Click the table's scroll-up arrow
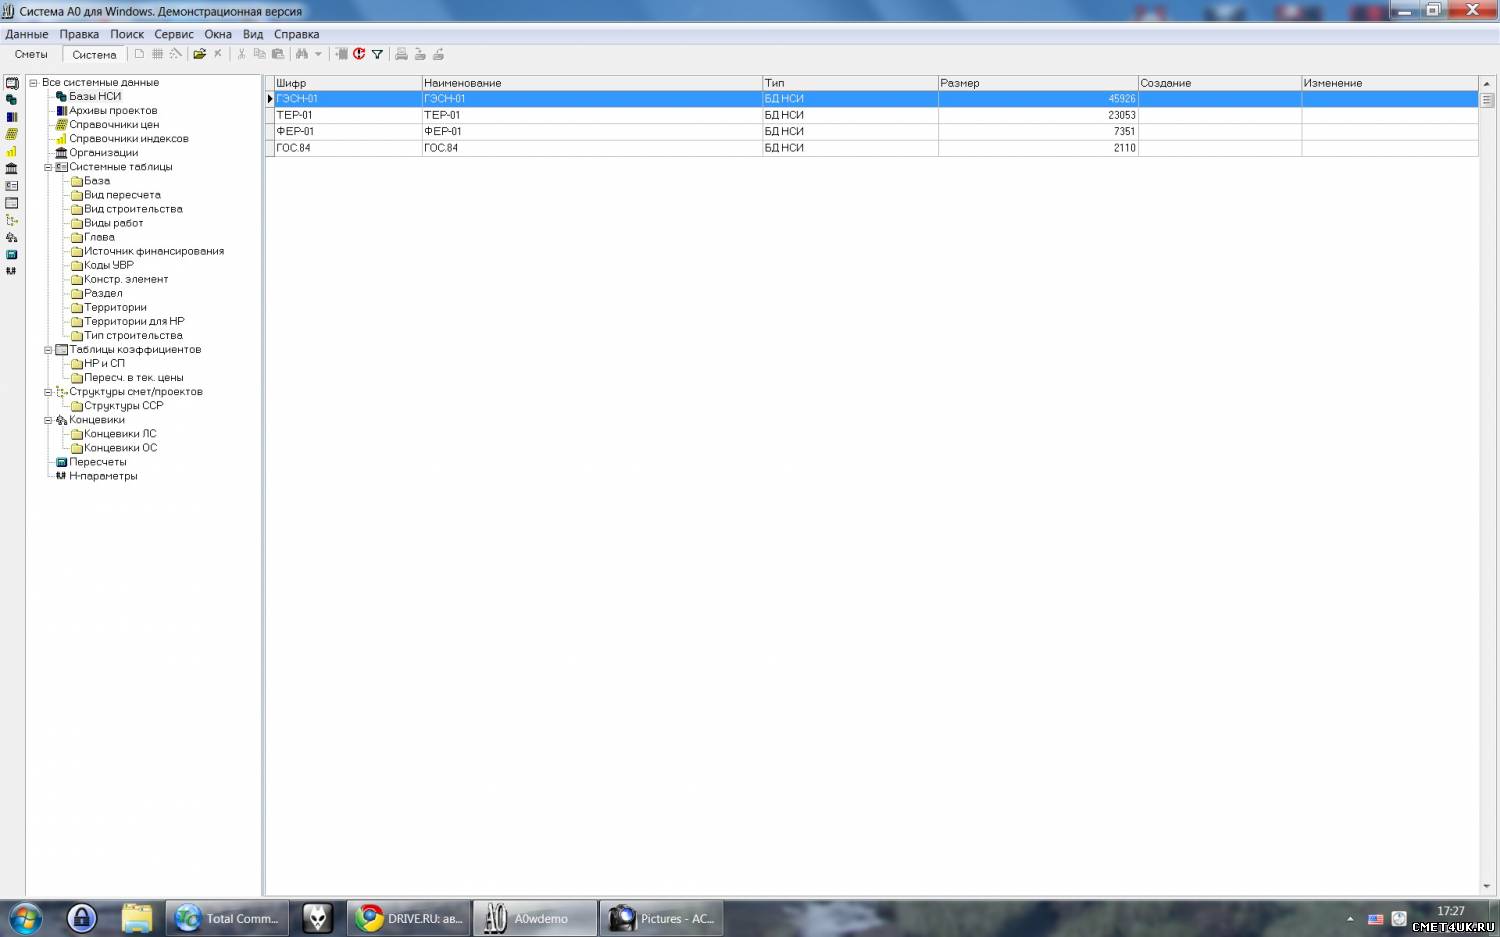This screenshot has width=1500, height=937. 1487,83
